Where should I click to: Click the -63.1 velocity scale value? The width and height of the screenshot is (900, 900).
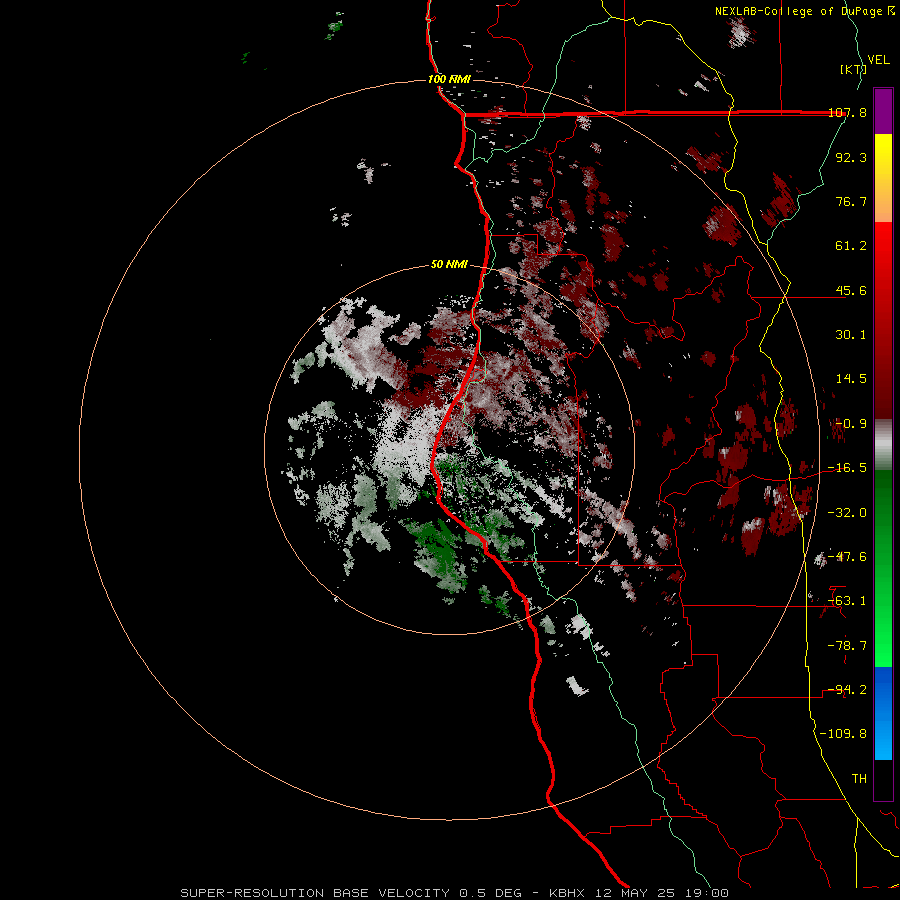pyautogui.click(x=847, y=601)
